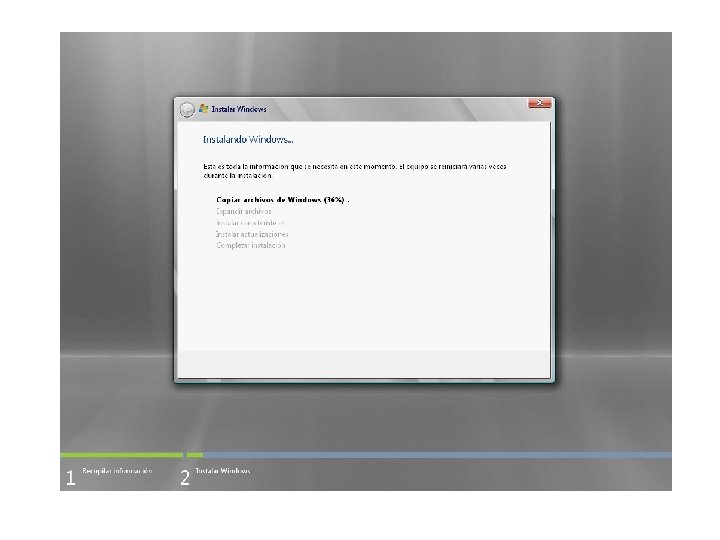This screenshot has width=720, height=540.
Task: Click stage 1 'Recopilar información' label
Action: pos(117,471)
